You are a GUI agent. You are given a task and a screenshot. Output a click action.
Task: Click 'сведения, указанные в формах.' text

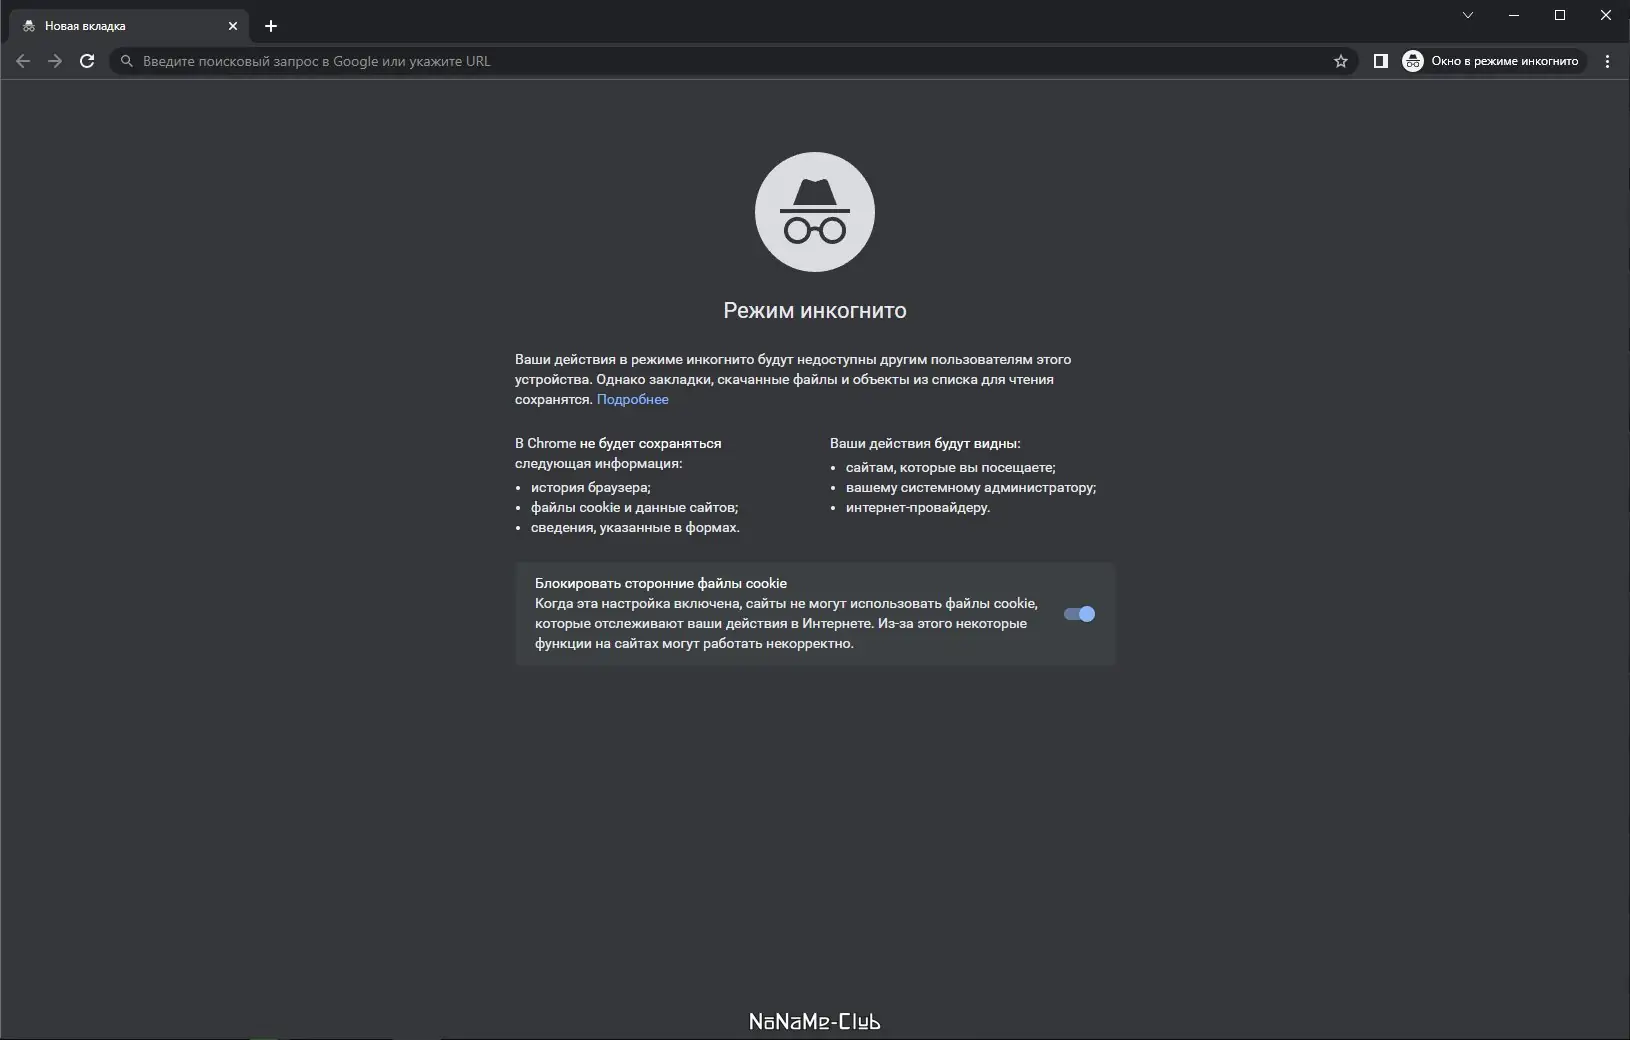(x=636, y=527)
